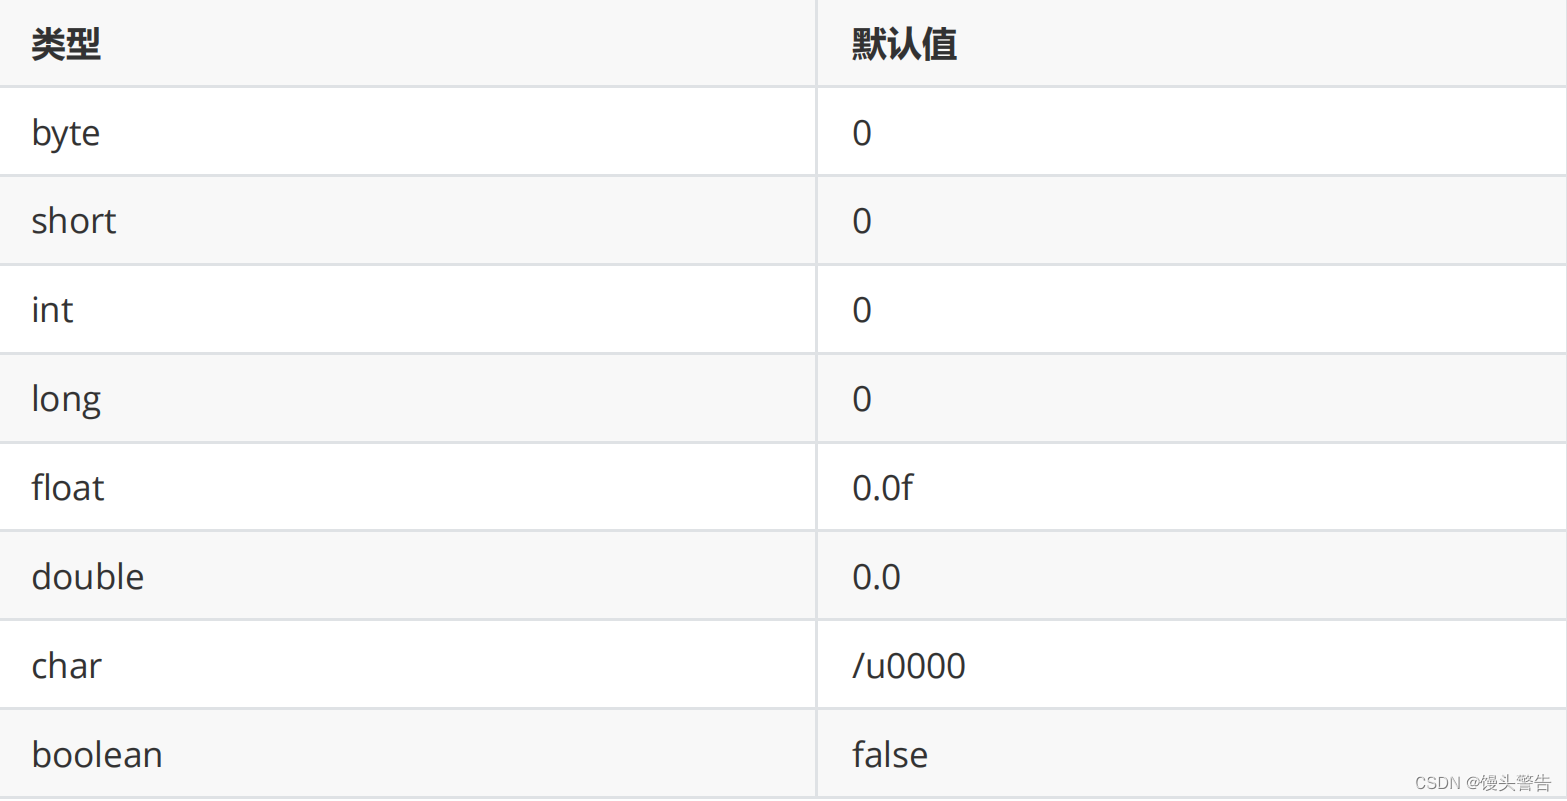Screen dimensions: 1567x801
Task: Click the default value 0 for int
Action: click(862, 310)
